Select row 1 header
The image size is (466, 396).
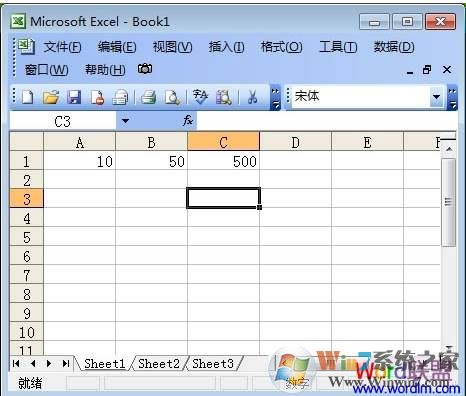tap(27, 161)
